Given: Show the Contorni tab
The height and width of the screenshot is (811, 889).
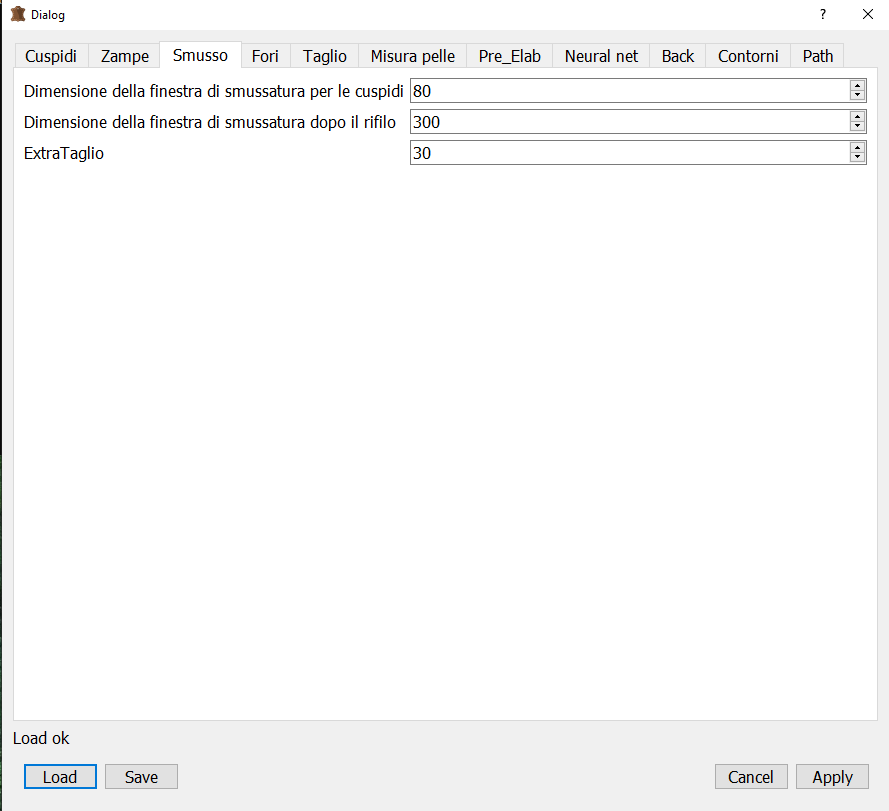Looking at the screenshot, I should pyautogui.click(x=748, y=56).
